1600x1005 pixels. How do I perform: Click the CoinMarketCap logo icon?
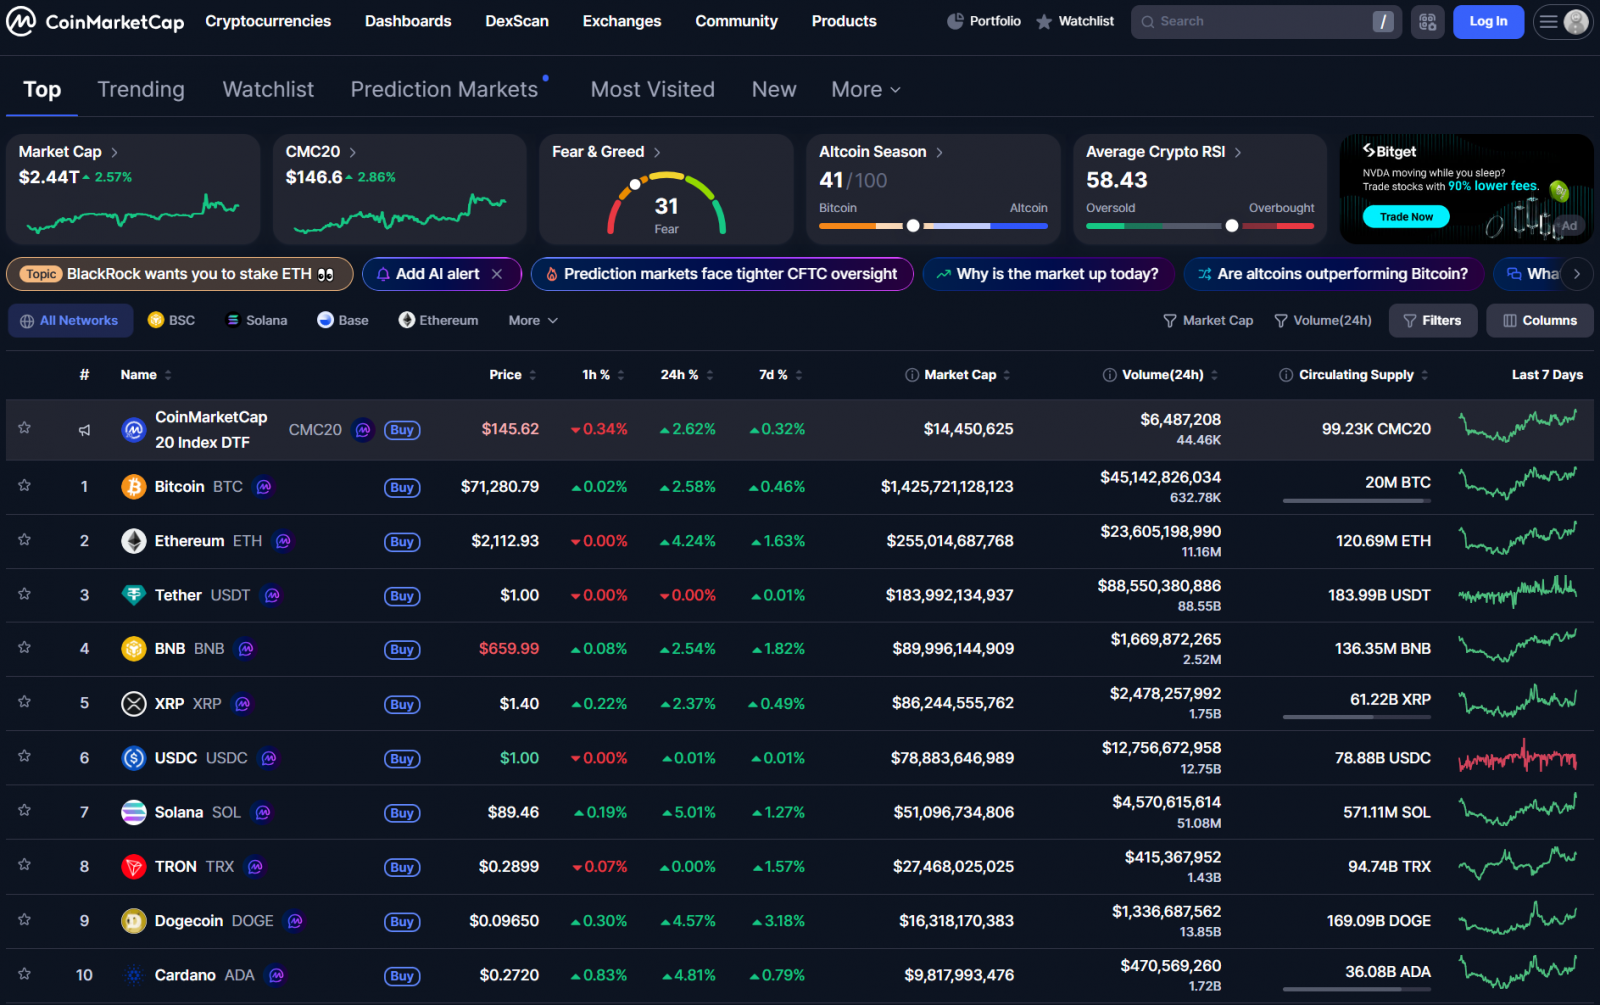pyautogui.click(x=21, y=21)
